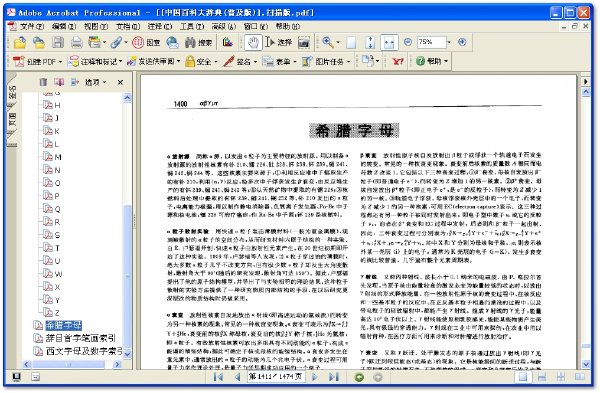Select the Hand tool
Image resolution: width=600 pixels, height=393 pixels.
(253, 42)
